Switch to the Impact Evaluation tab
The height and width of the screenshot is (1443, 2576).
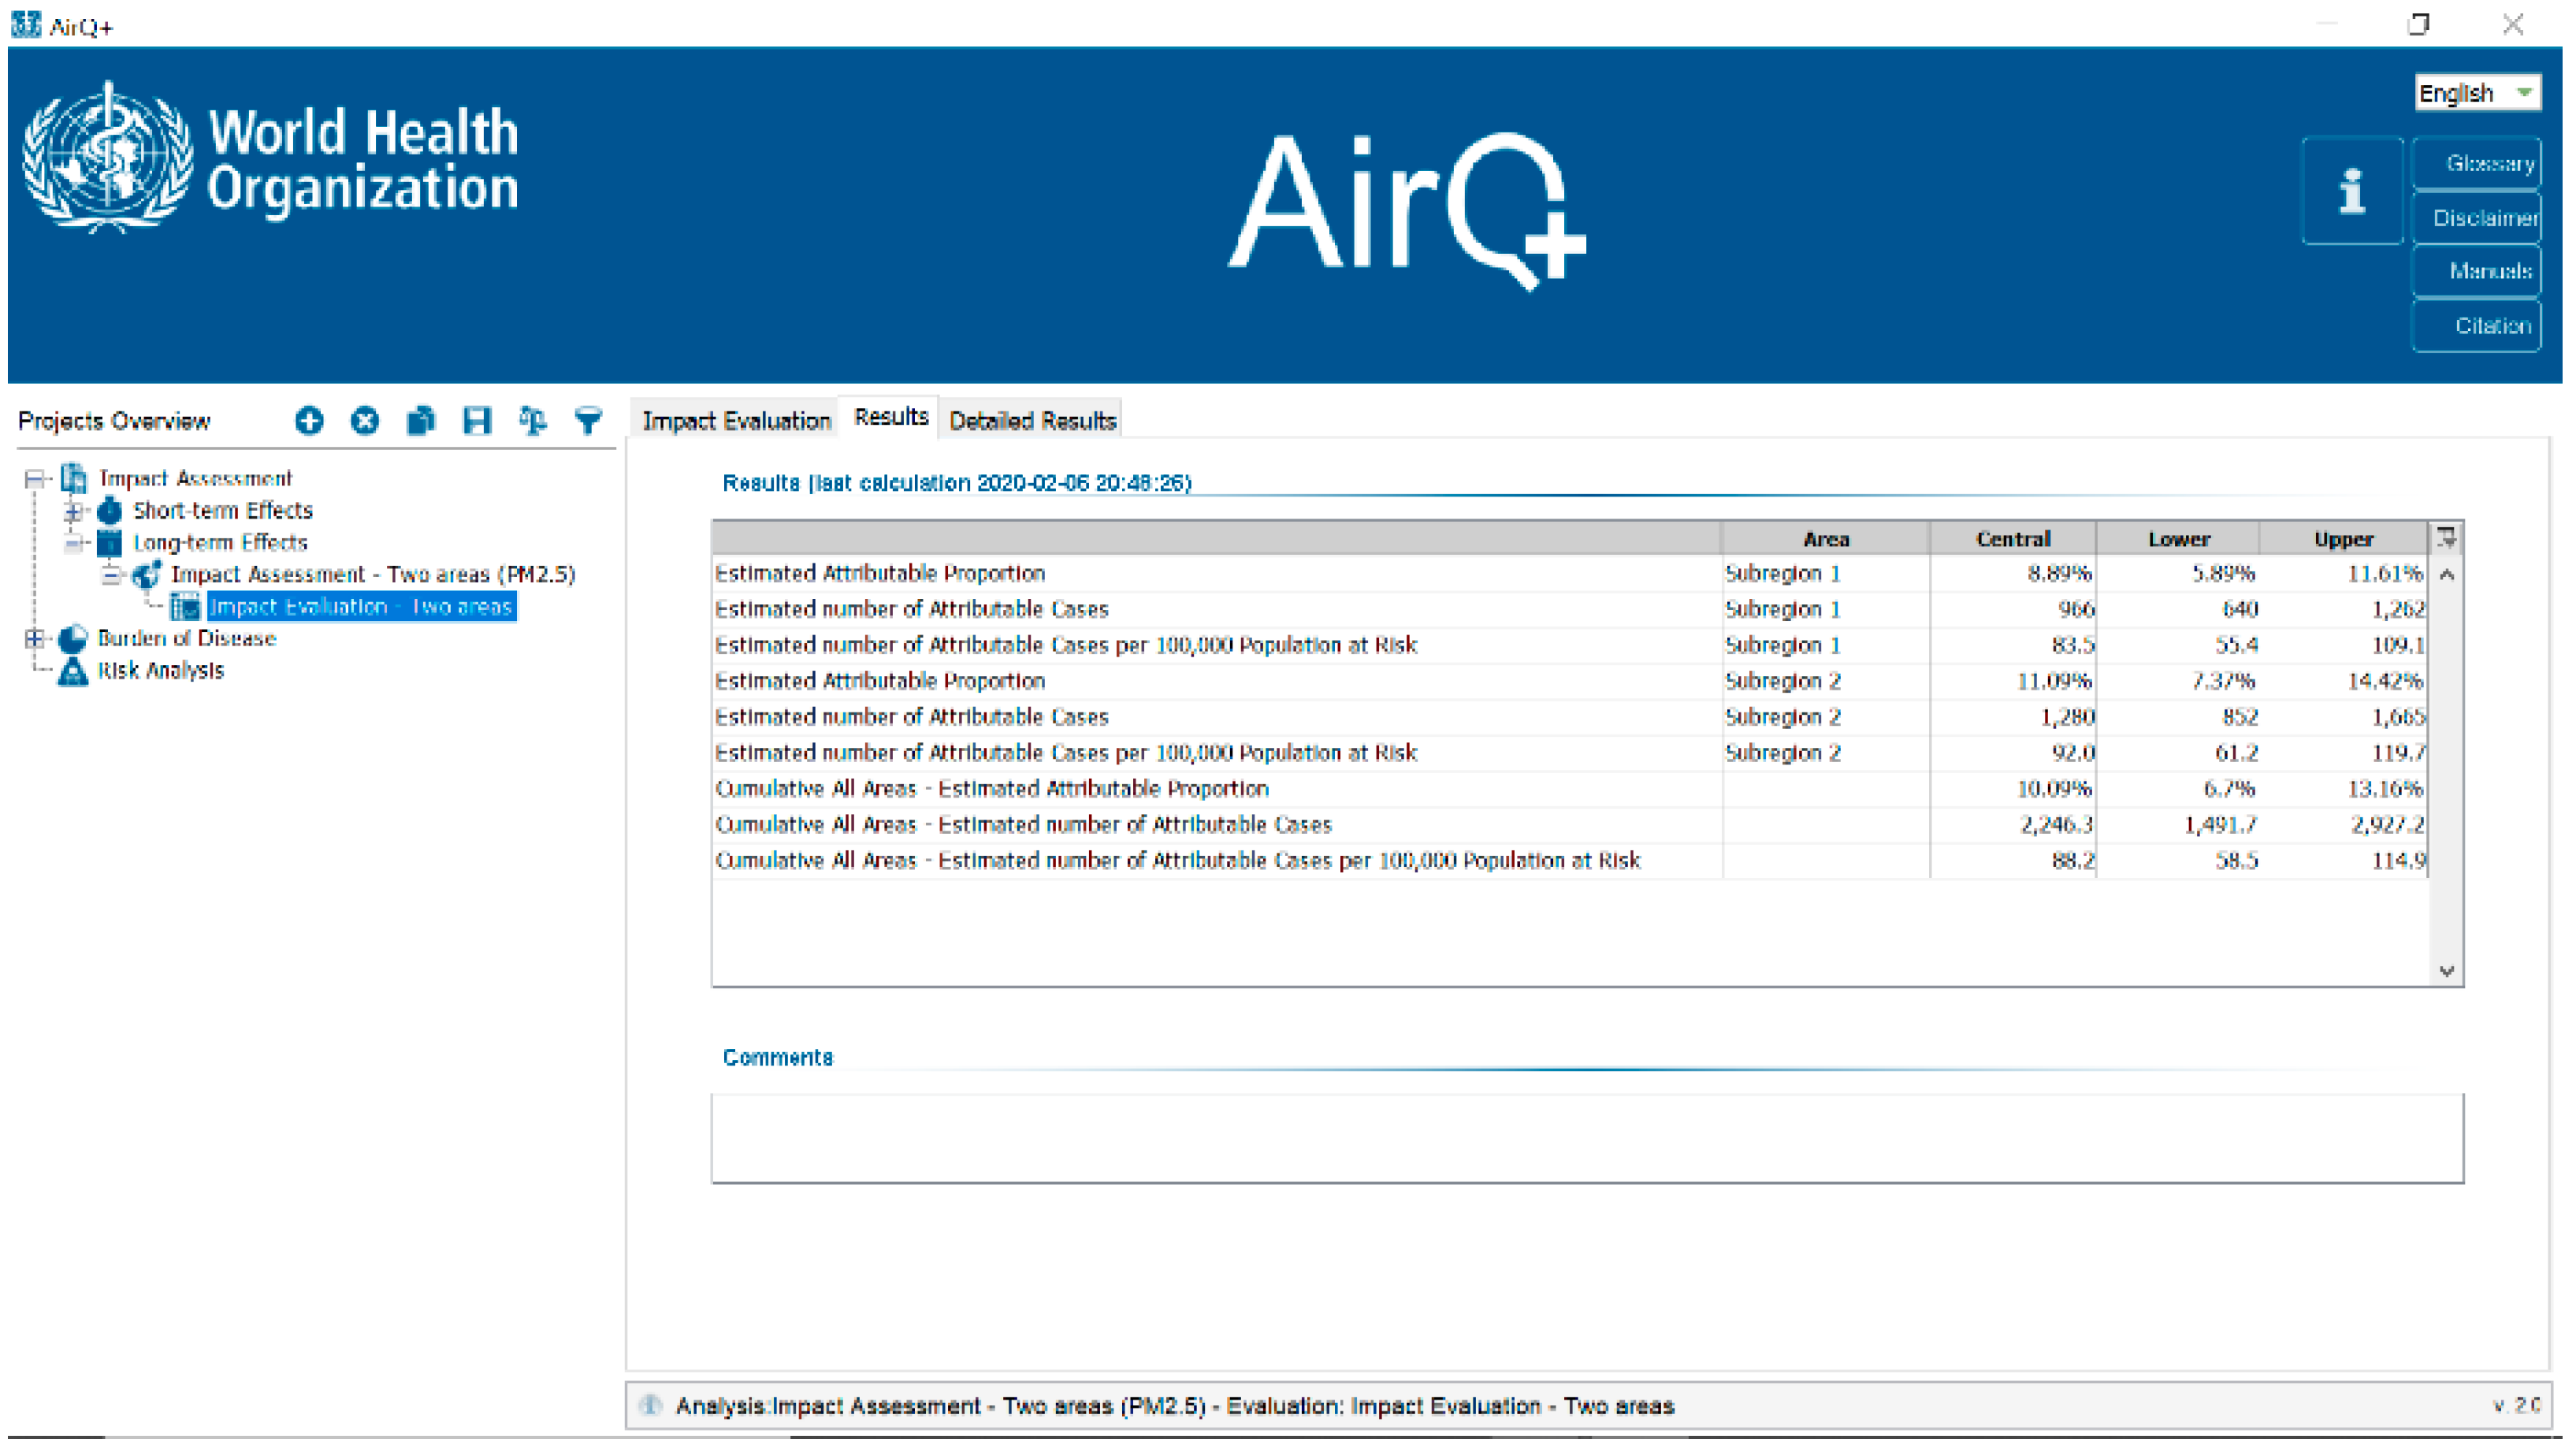(x=736, y=421)
